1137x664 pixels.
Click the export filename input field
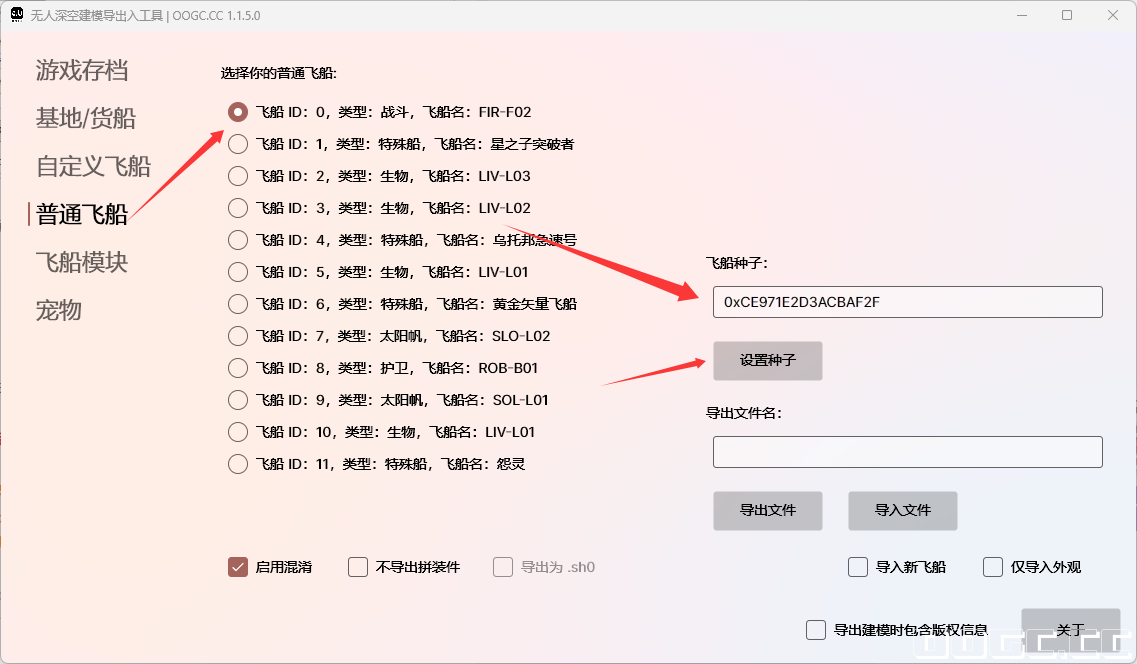tap(907, 452)
